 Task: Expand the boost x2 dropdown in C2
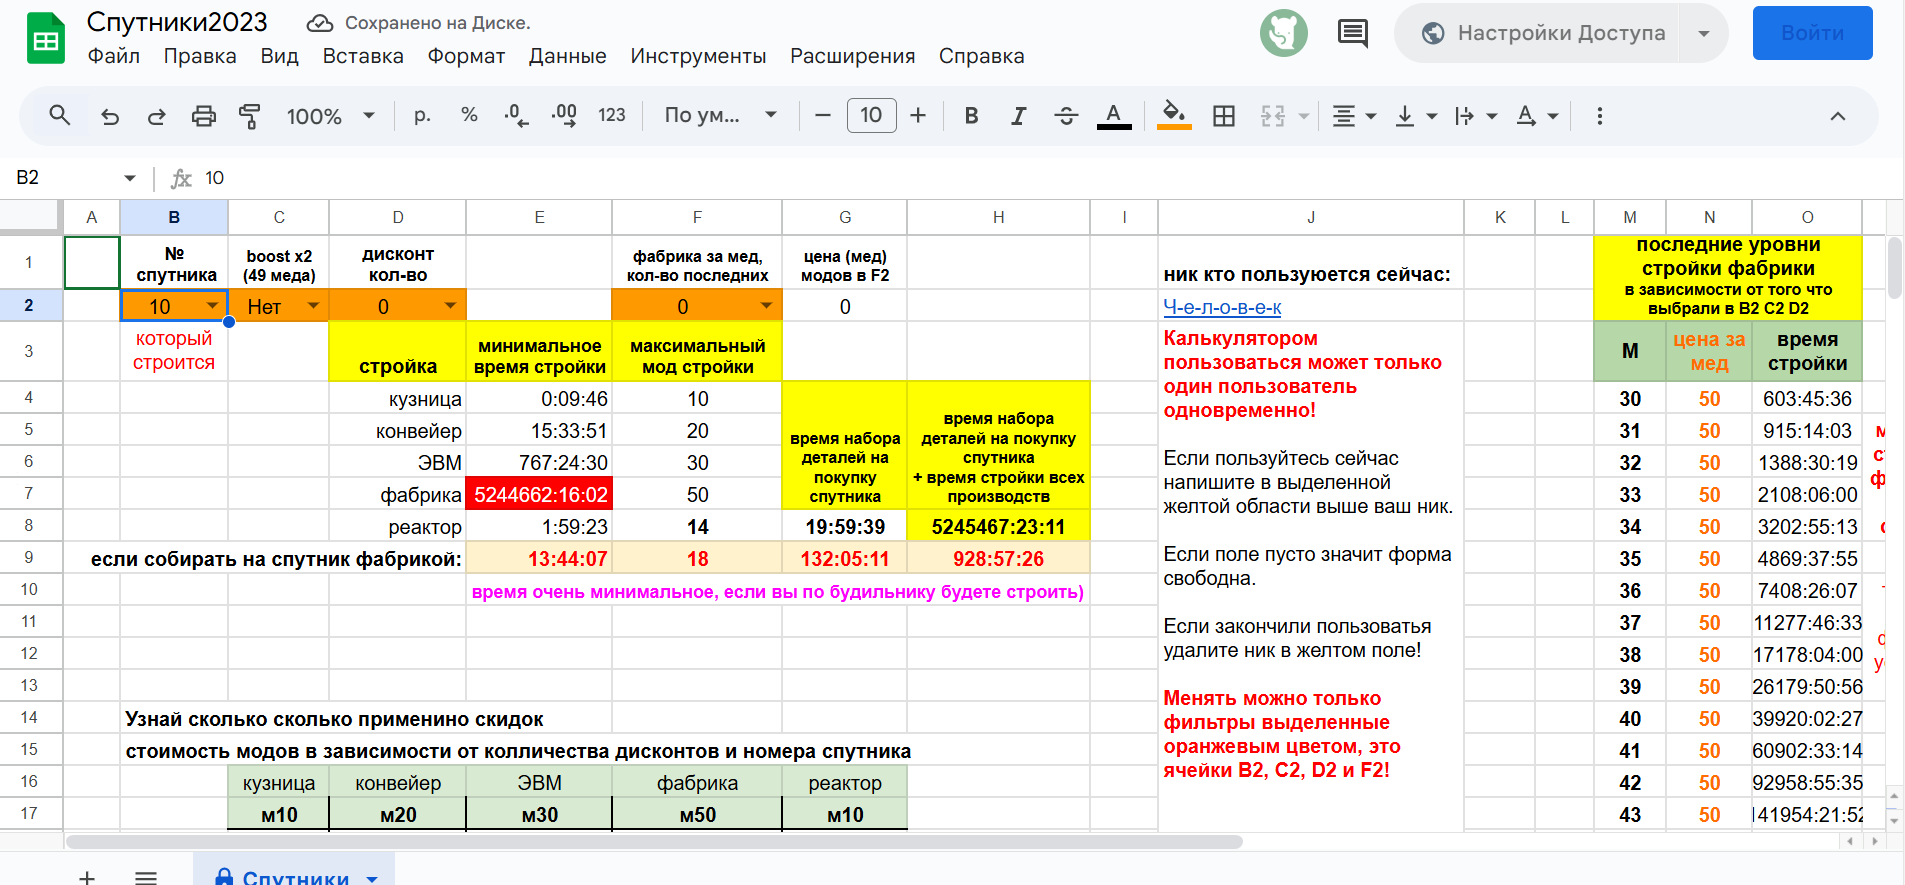pyautogui.click(x=313, y=306)
